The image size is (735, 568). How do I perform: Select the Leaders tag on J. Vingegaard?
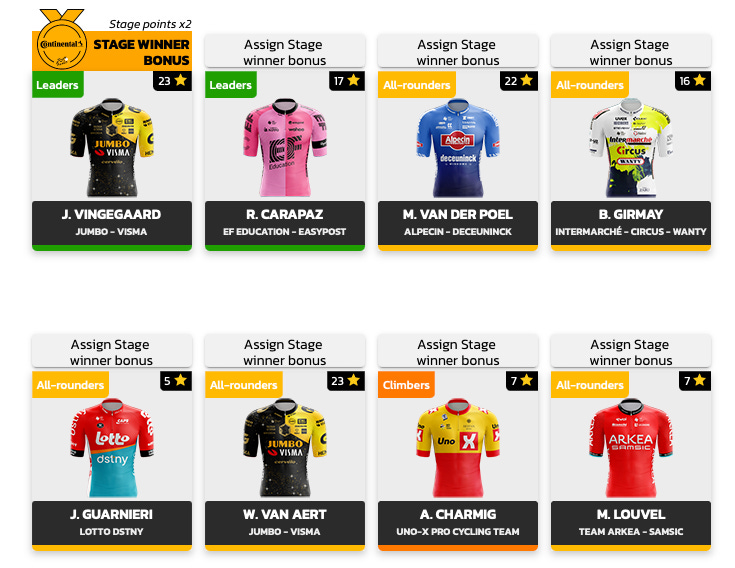58,85
